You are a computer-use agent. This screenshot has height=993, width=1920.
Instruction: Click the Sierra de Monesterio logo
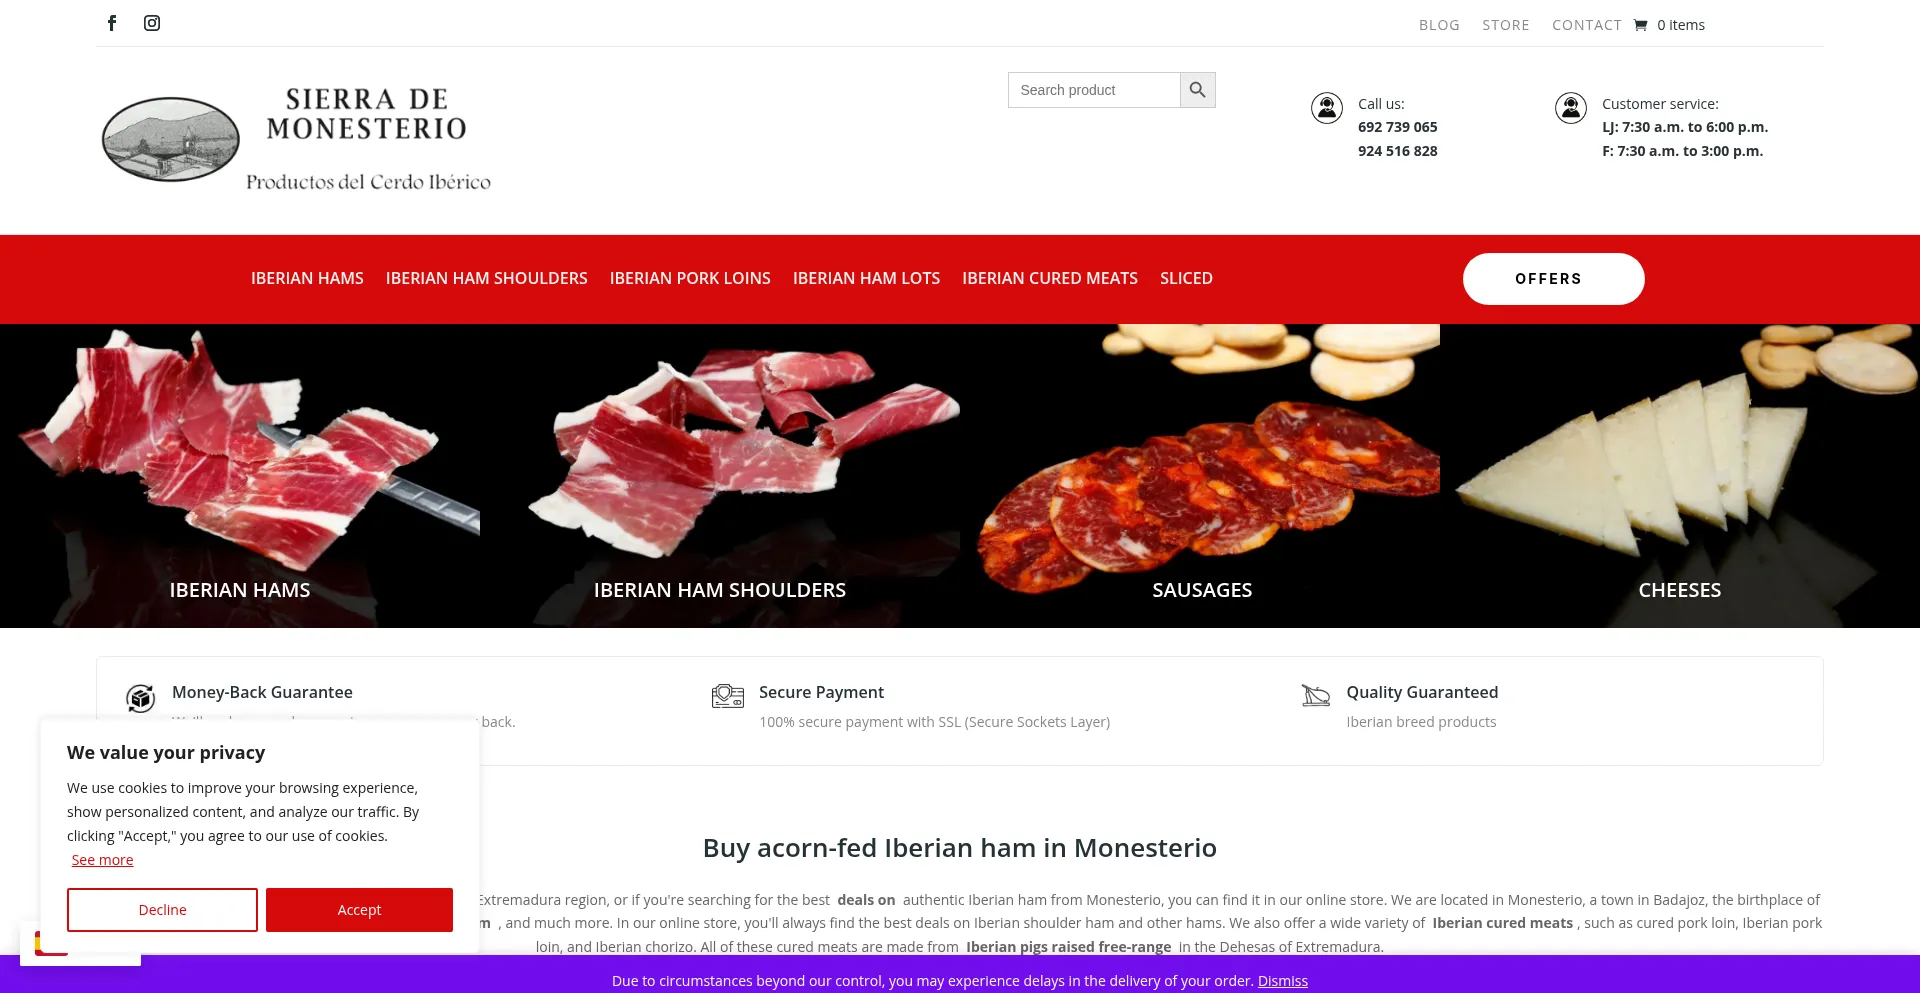tap(298, 139)
